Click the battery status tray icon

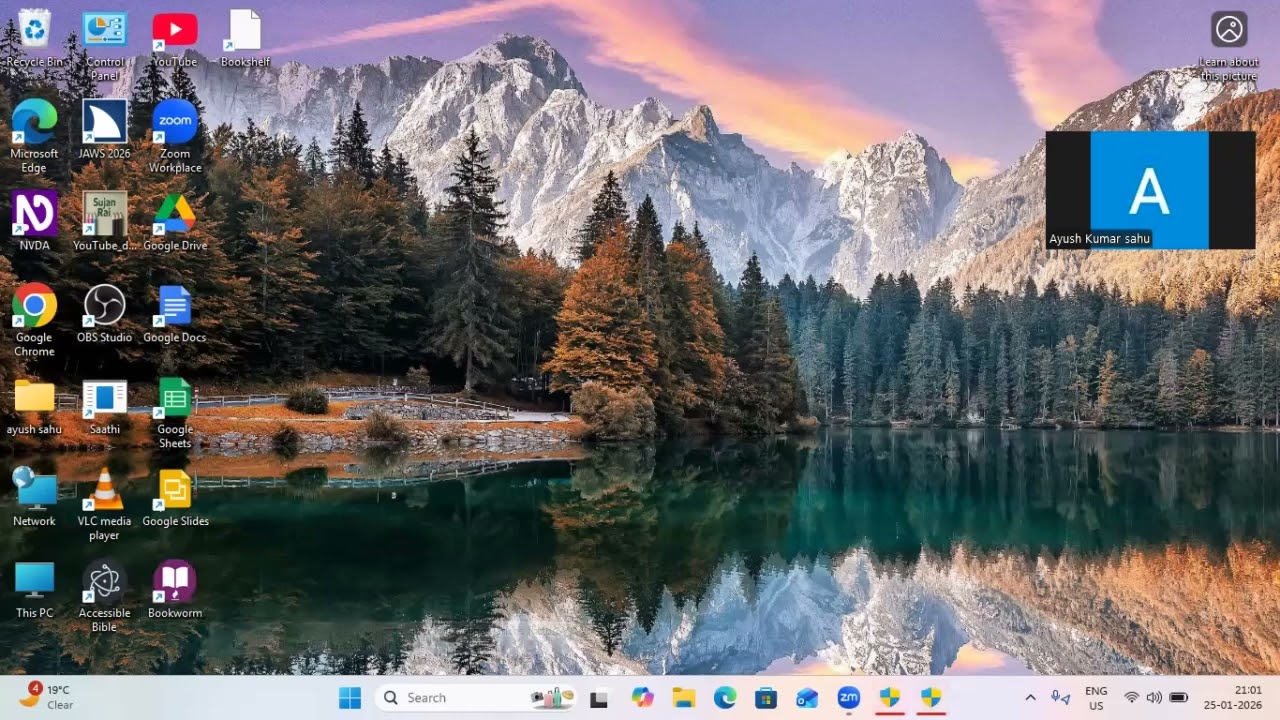1178,698
